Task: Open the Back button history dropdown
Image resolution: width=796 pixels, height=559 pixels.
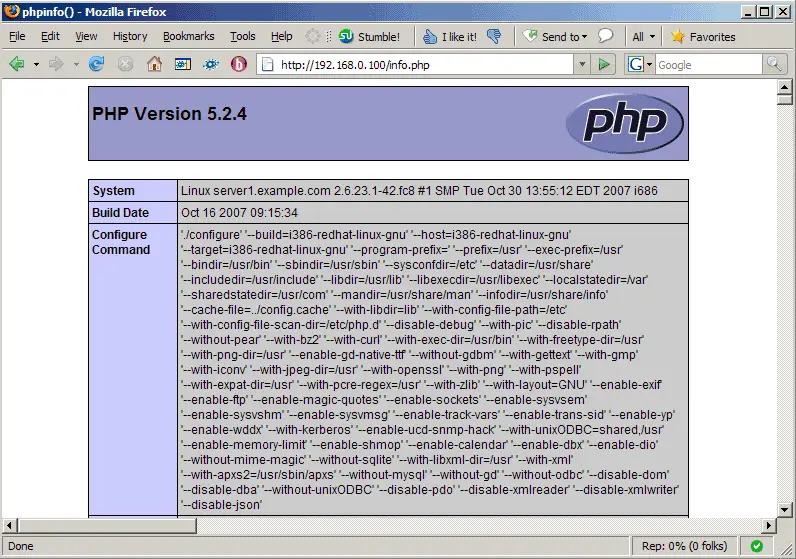Action: (x=36, y=64)
